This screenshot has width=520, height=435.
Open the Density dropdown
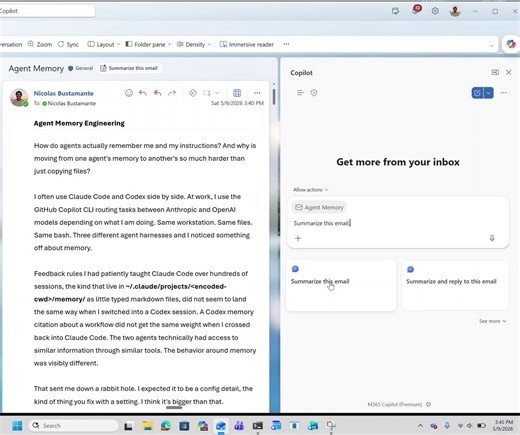(x=193, y=44)
